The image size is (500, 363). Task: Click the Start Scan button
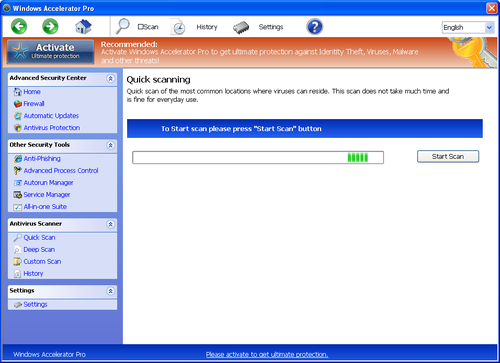coord(448,156)
